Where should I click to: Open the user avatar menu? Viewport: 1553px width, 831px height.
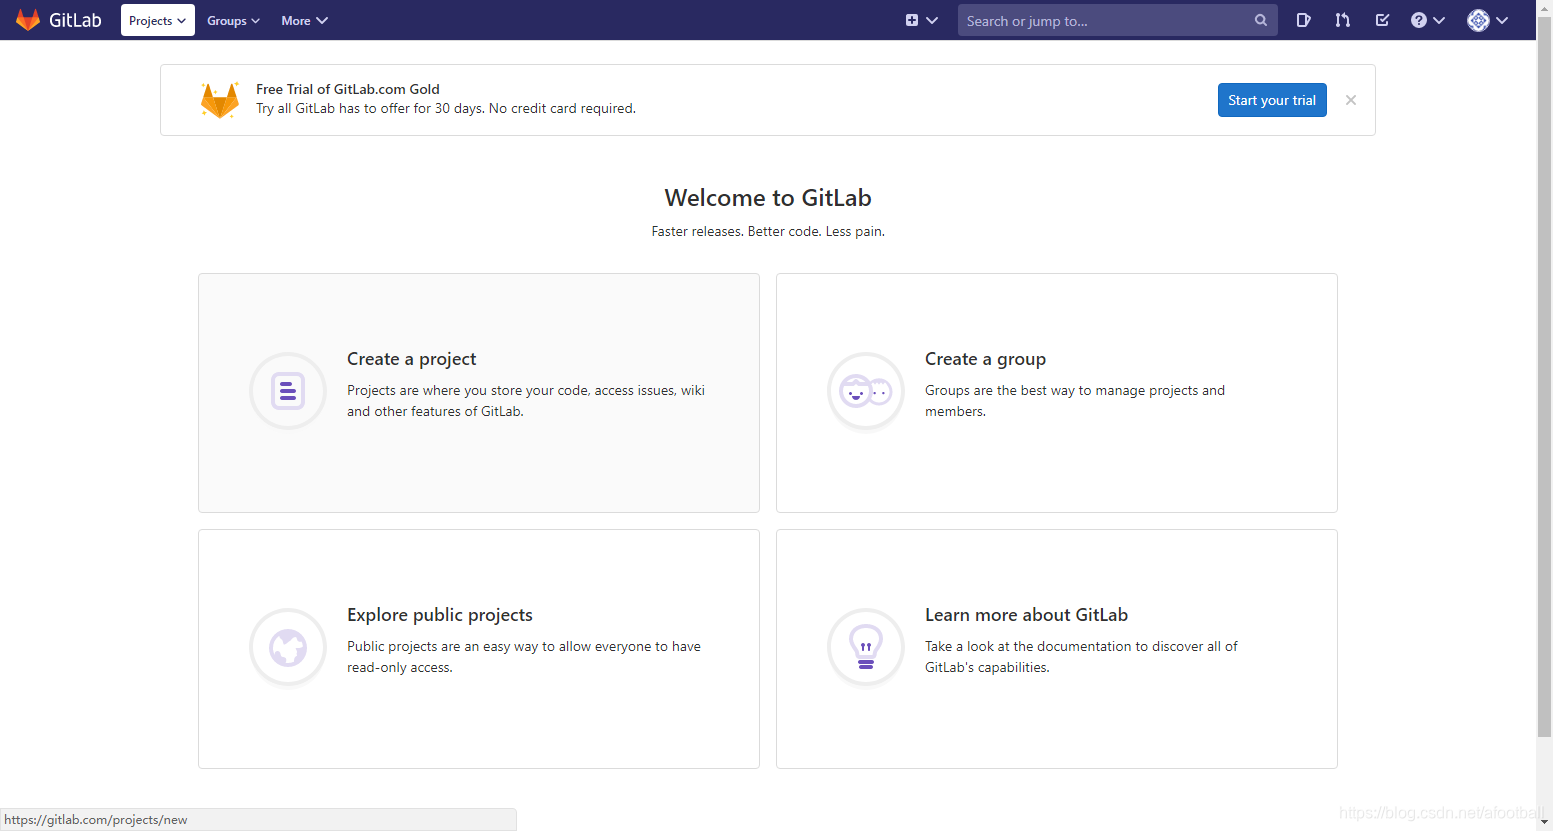point(1487,20)
